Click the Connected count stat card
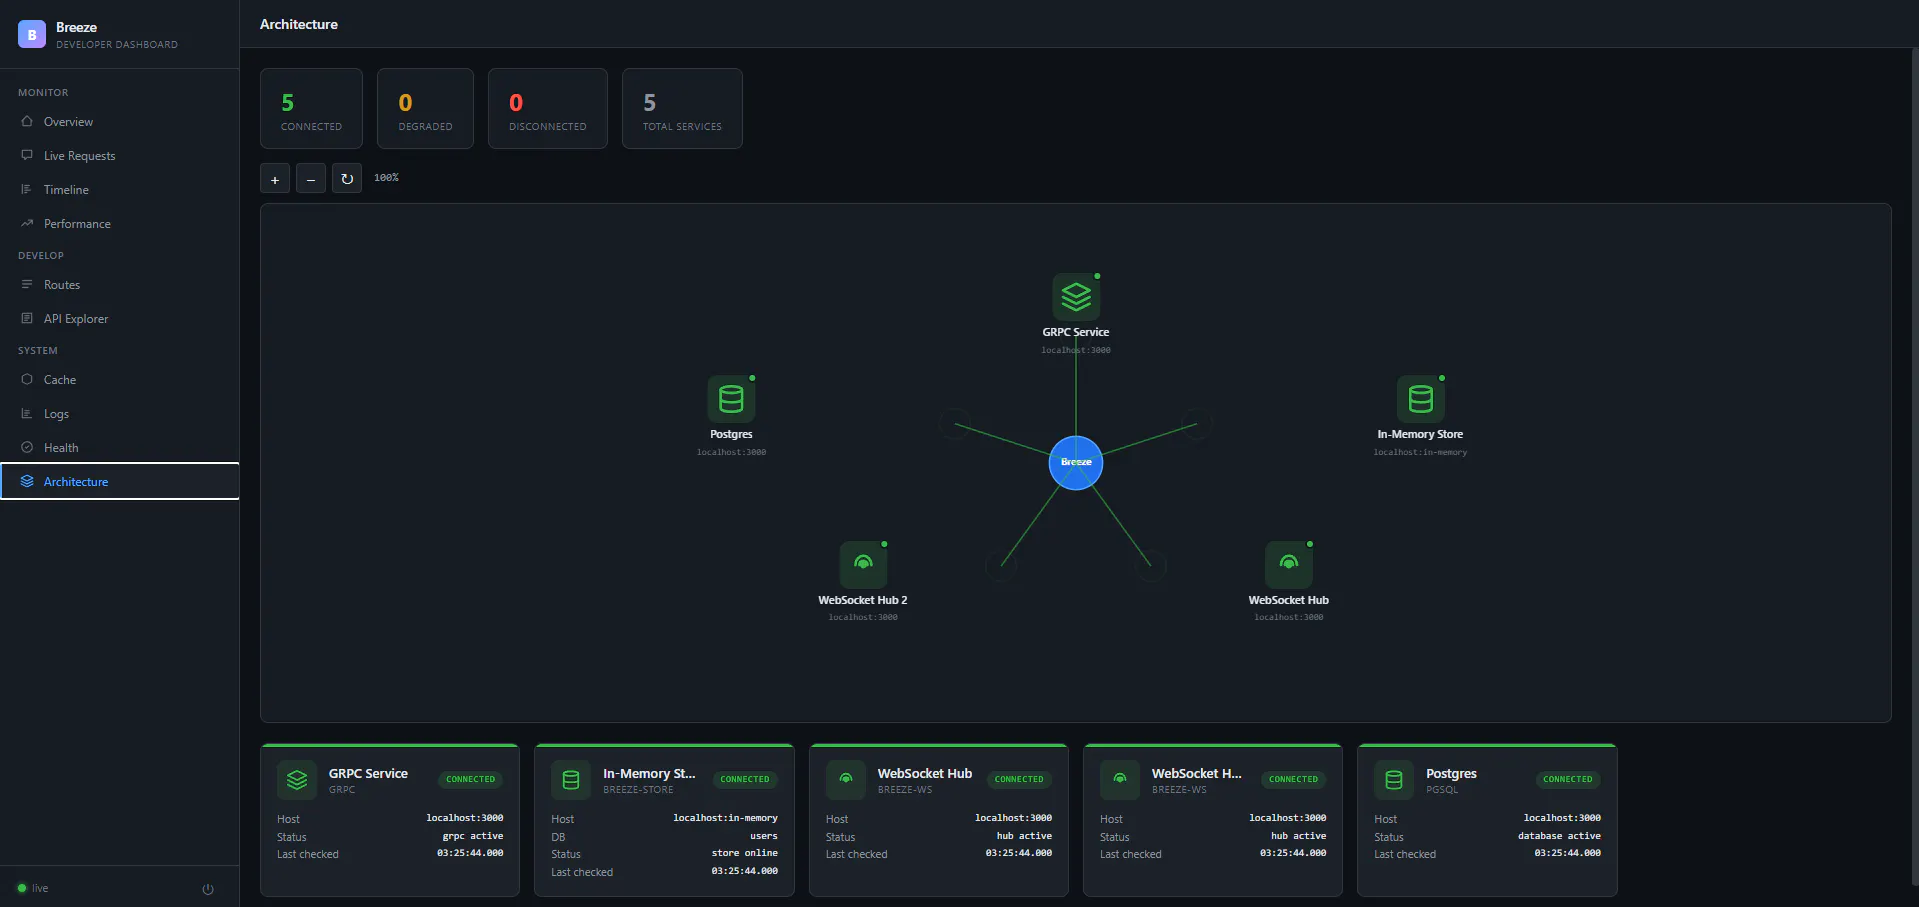Image resolution: width=1919 pixels, height=907 pixels. tap(311, 108)
